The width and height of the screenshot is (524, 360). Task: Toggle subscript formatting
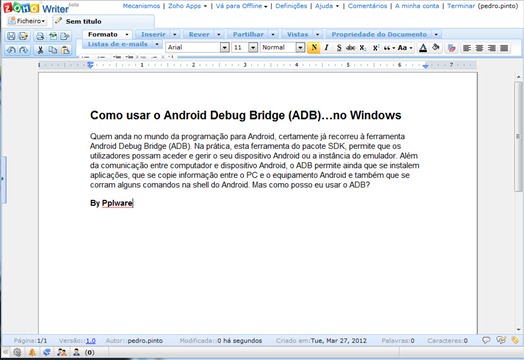(x=363, y=48)
